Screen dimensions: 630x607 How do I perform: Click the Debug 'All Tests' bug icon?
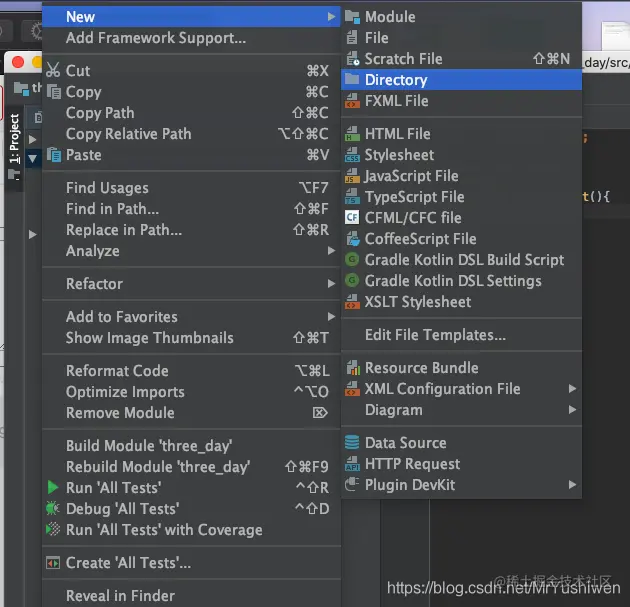click(53, 509)
